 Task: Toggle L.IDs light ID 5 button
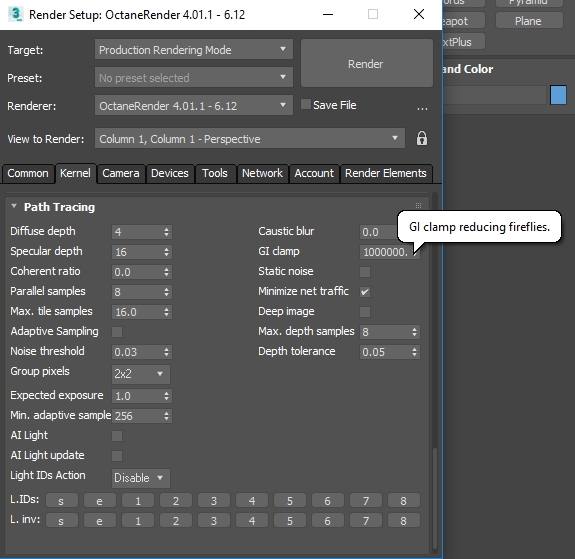coord(290,501)
